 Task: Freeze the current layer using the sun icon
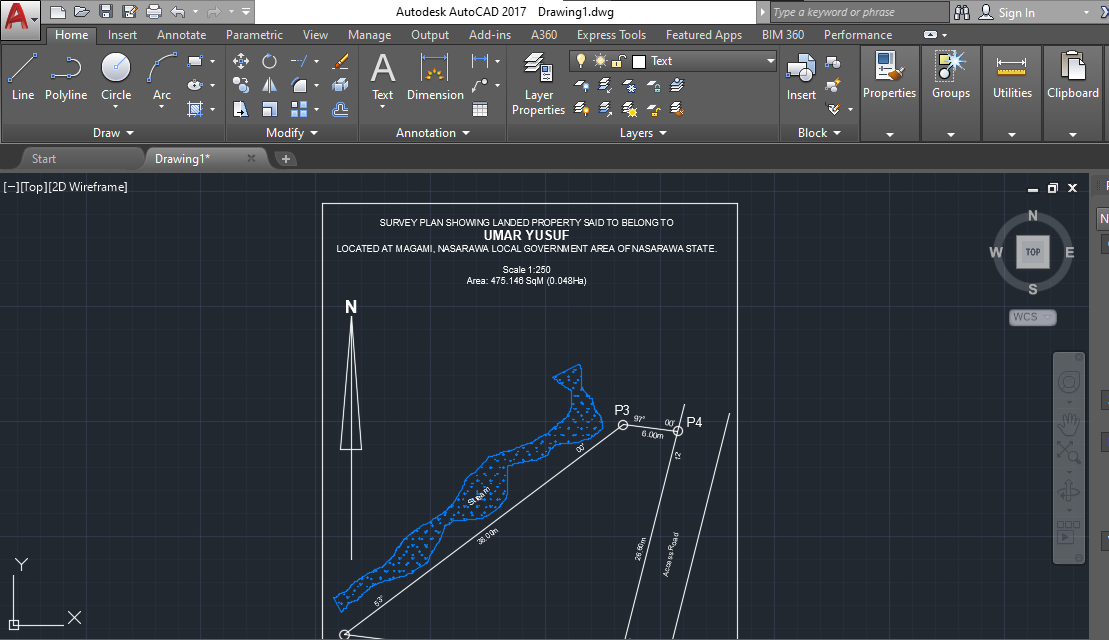[600, 60]
